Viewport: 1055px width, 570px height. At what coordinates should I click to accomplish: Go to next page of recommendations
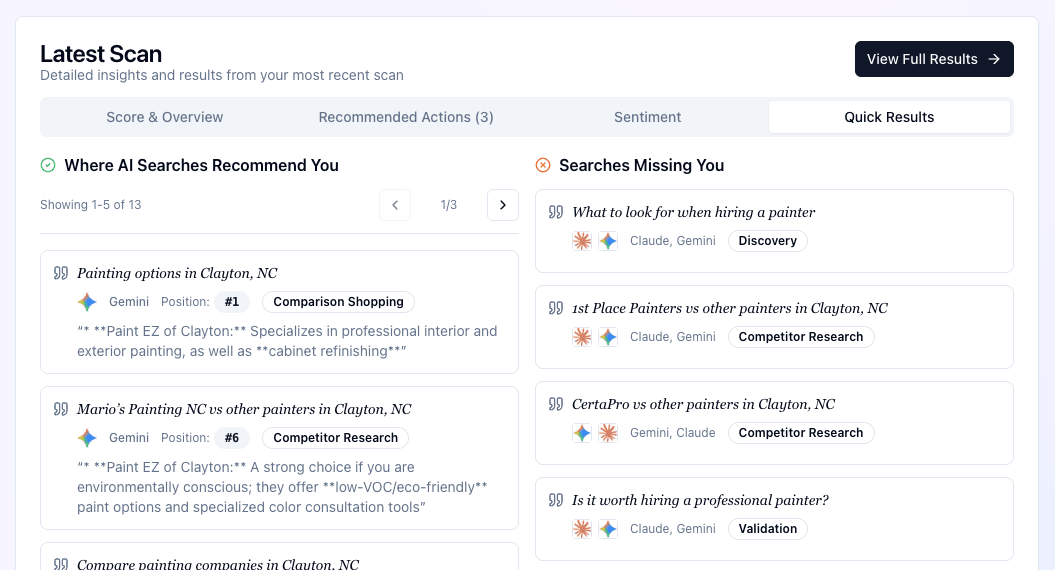(x=503, y=205)
